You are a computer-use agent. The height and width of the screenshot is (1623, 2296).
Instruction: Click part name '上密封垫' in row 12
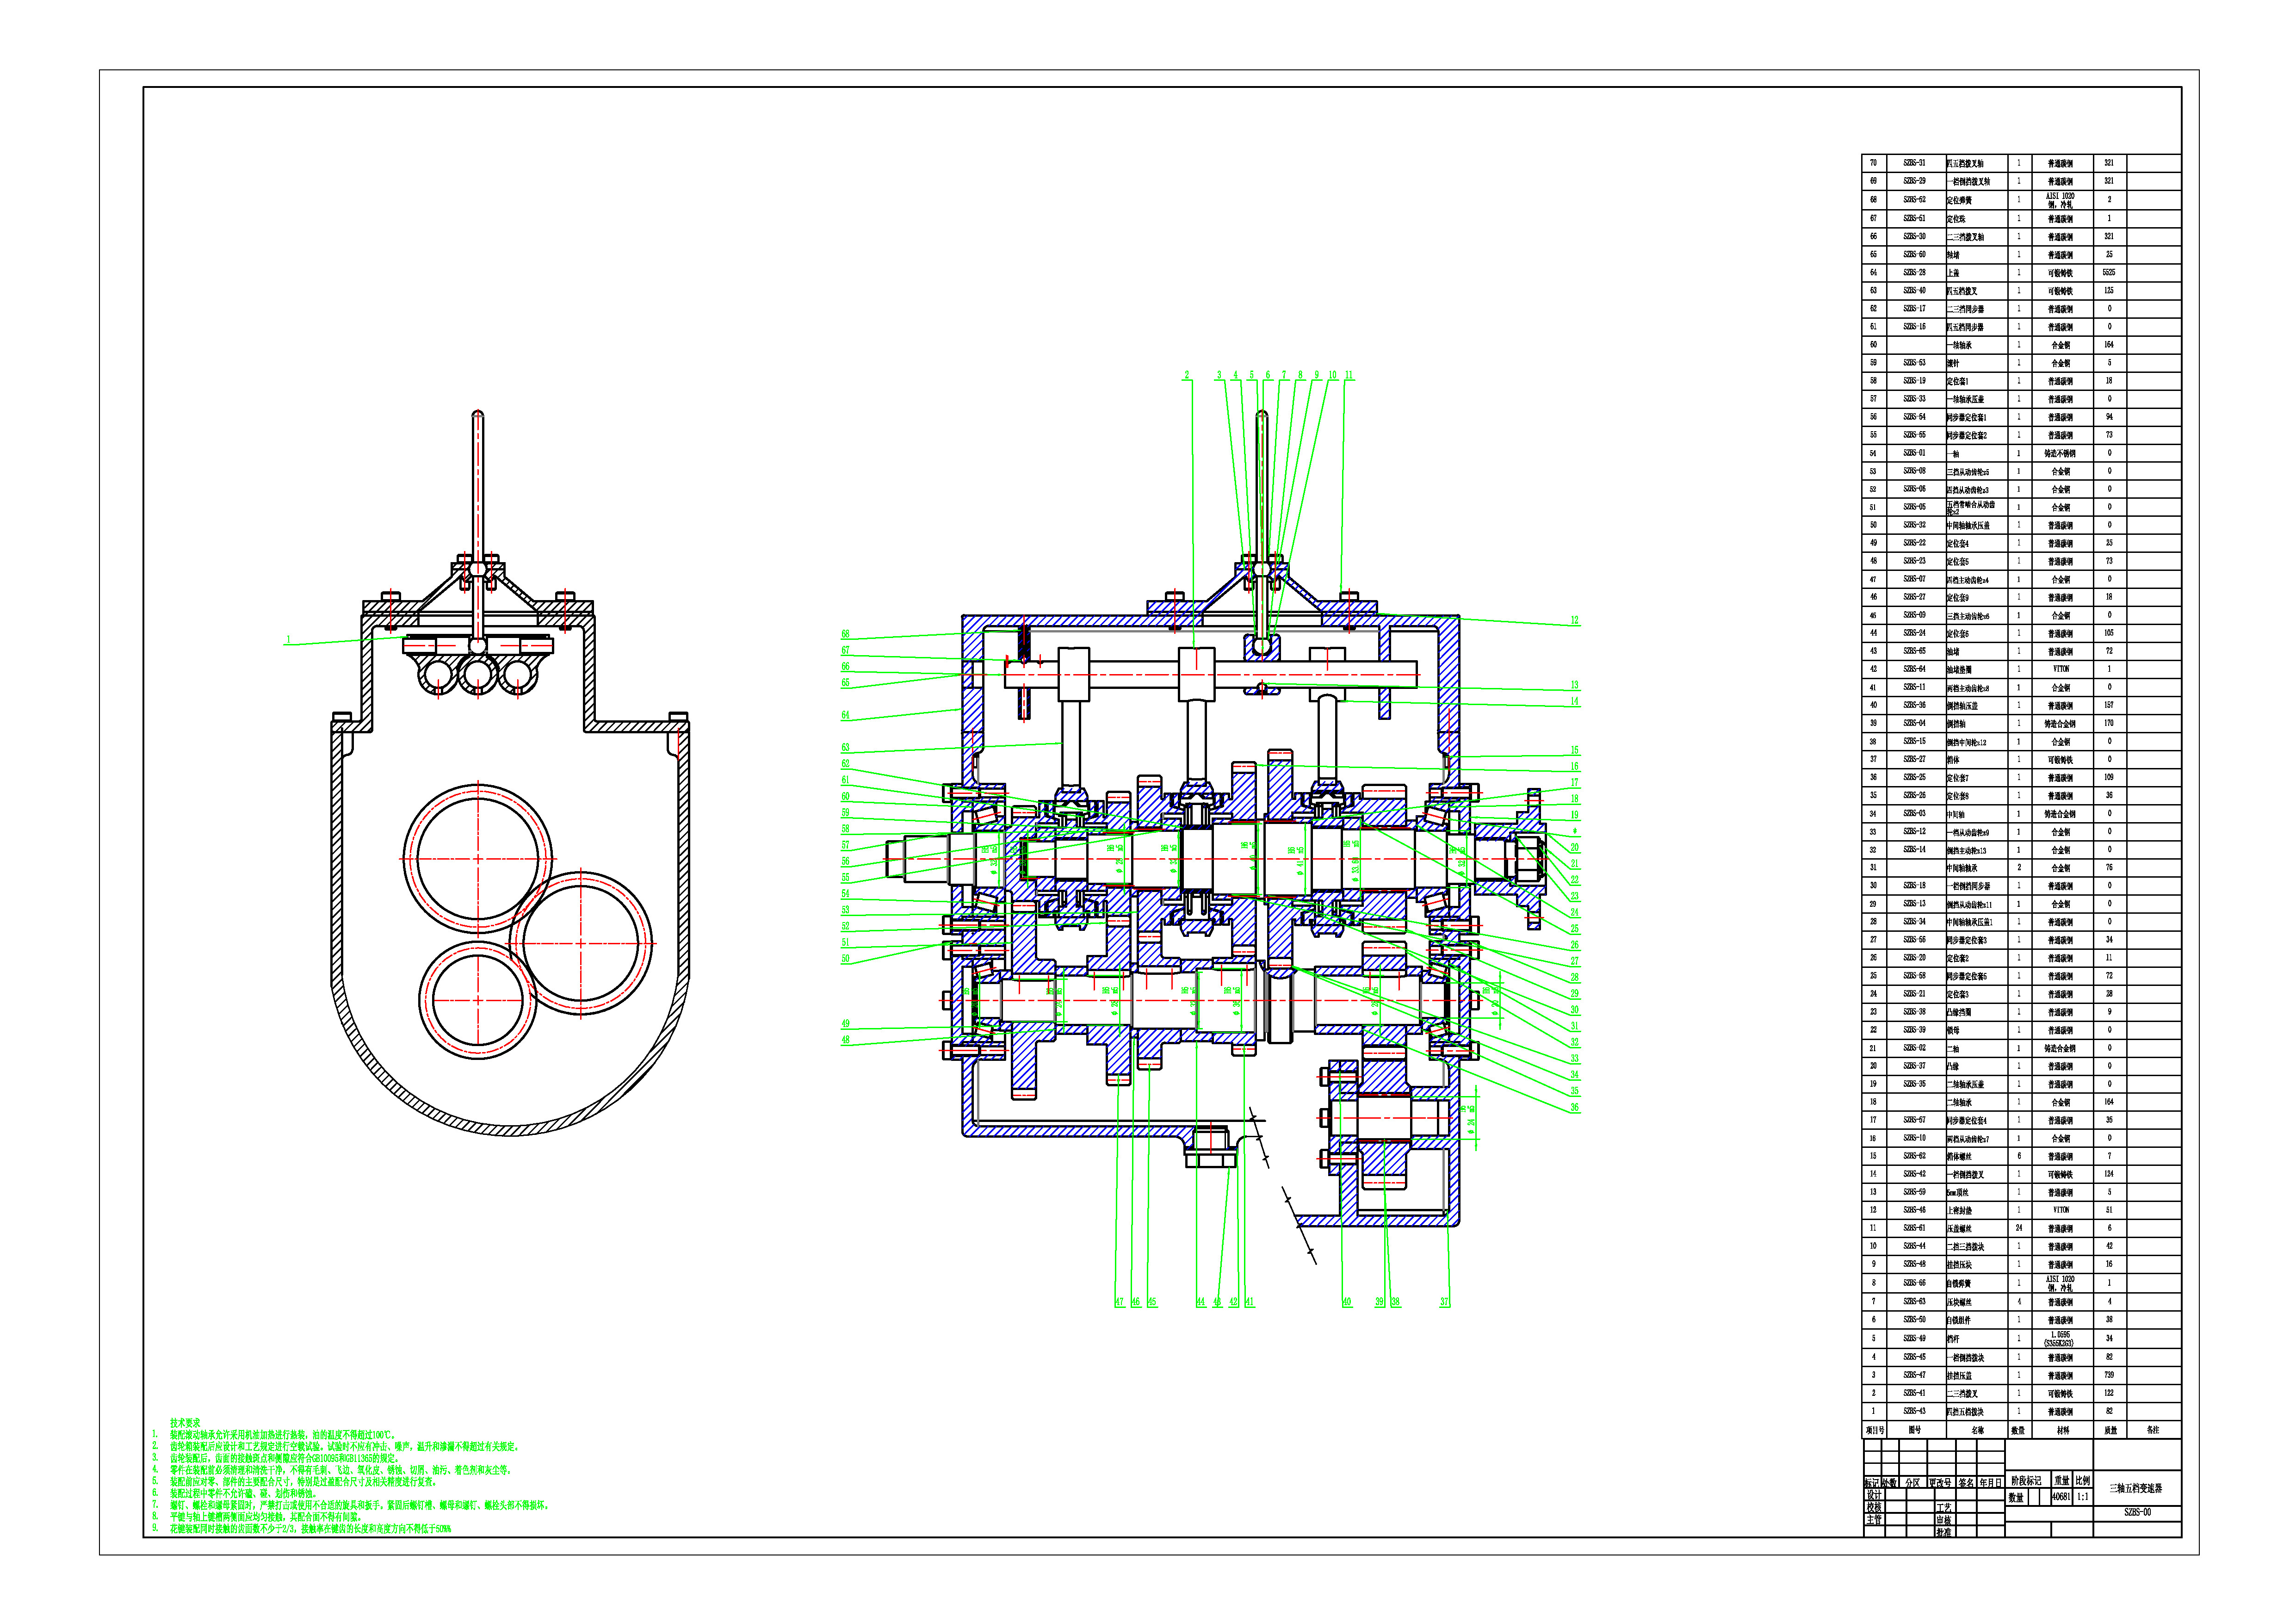pyautogui.click(x=1959, y=1211)
